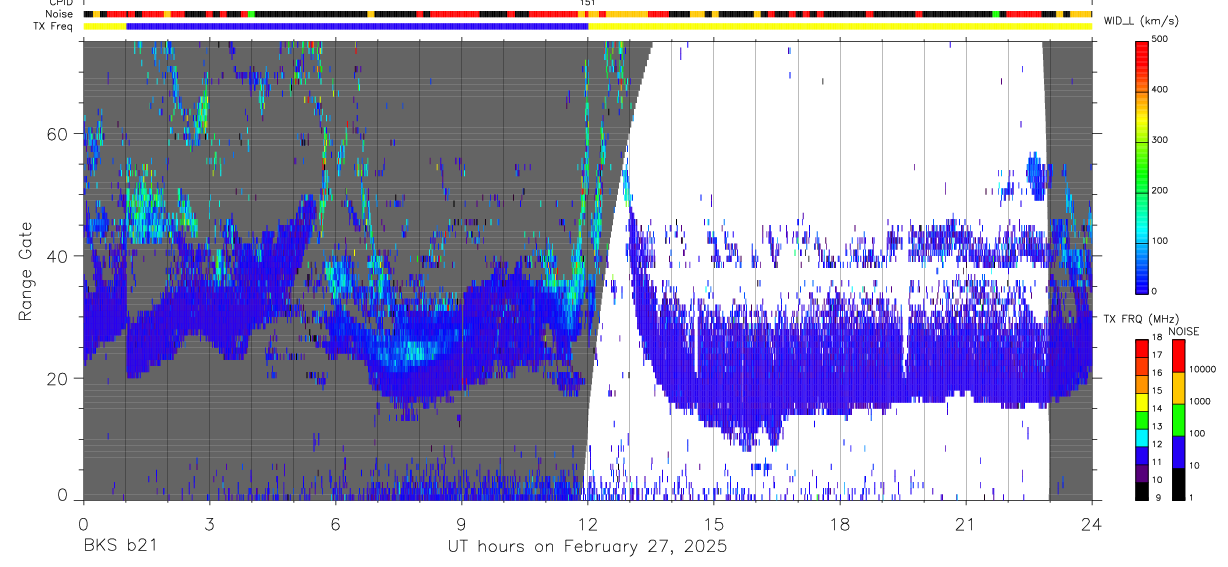Click the "UT hours on February 27, 2025" label
This screenshot has width=1228, height=567.
point(587,547)
